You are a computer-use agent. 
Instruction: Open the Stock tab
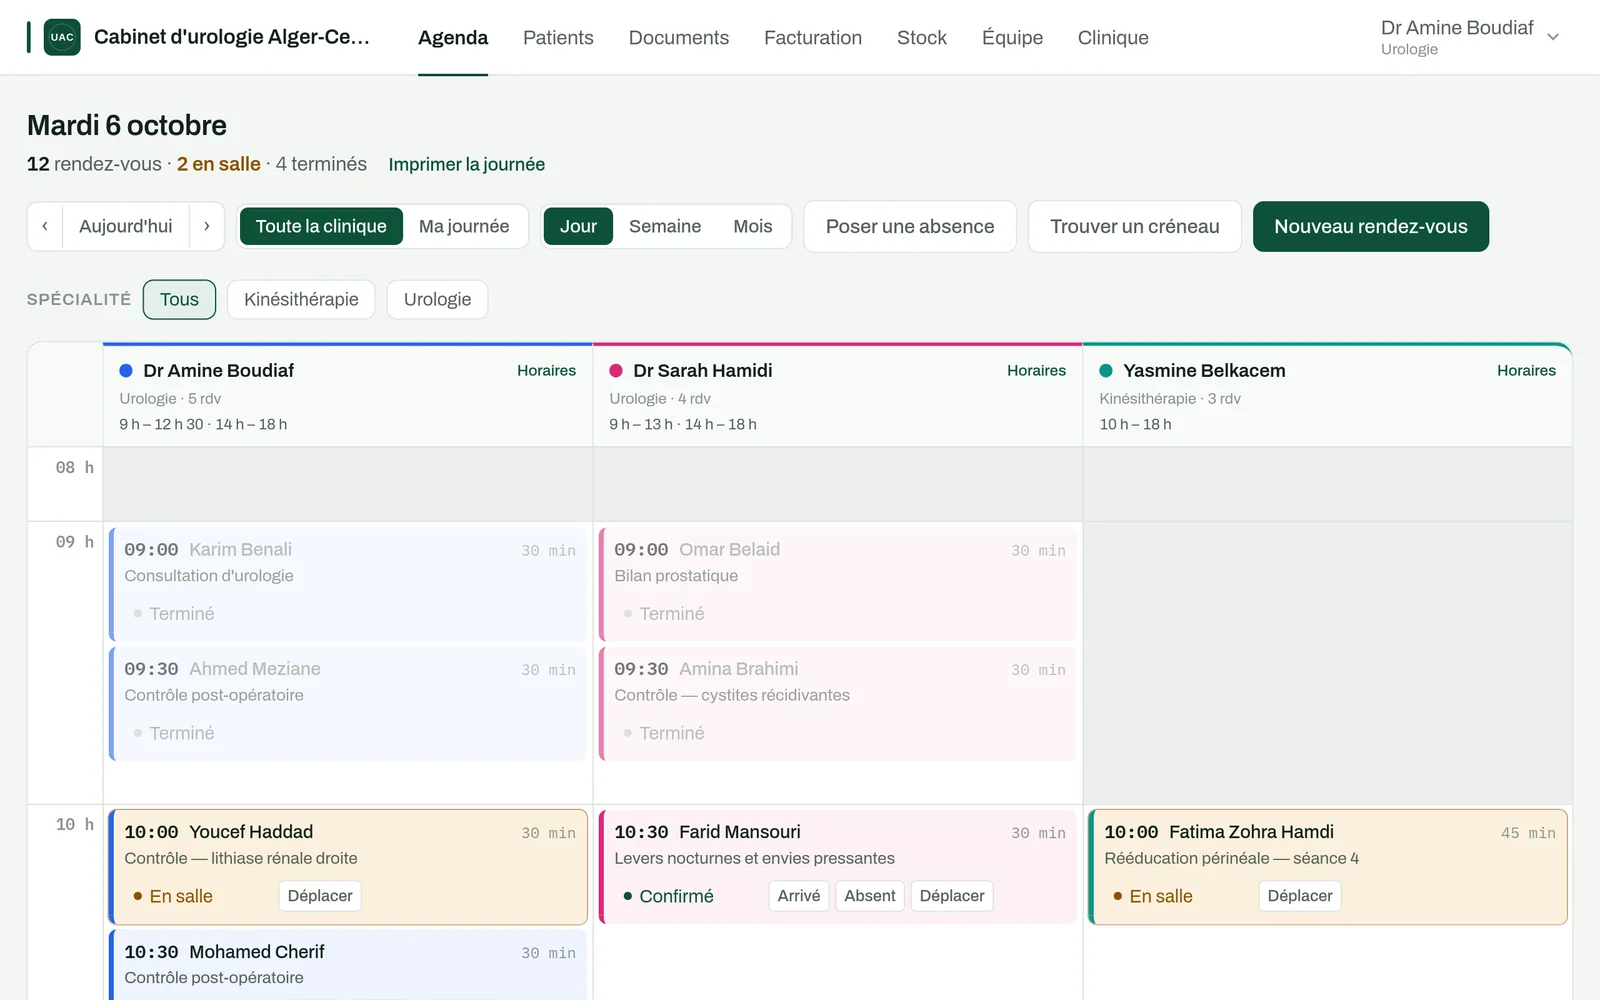pos(922,38)
